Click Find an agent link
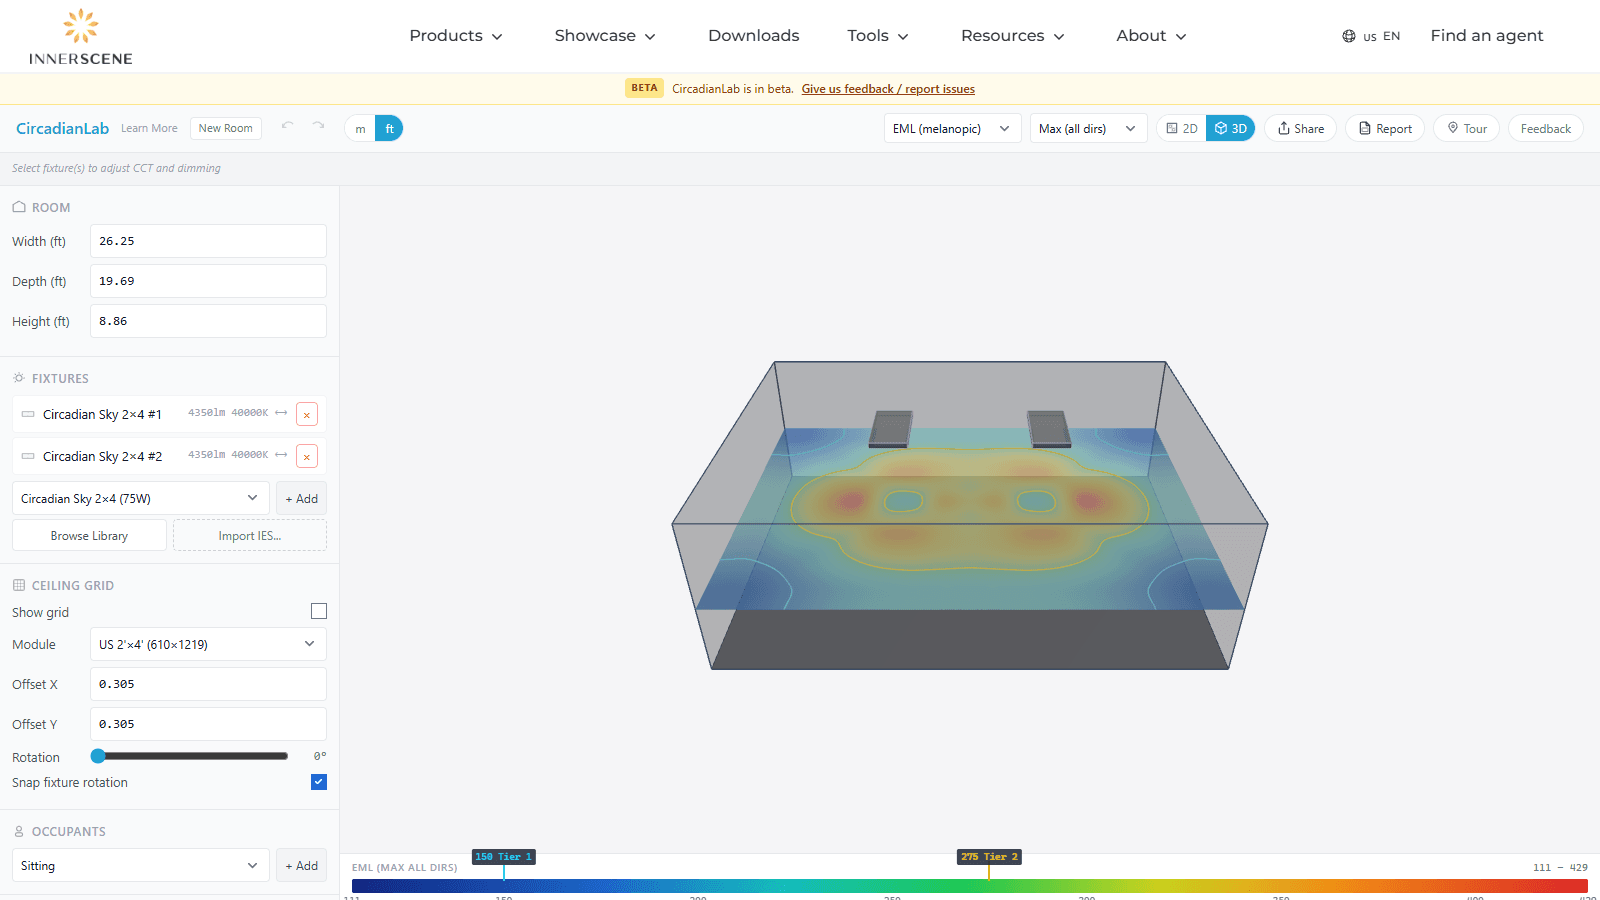Image resolution: width=1600 pixels, height=900 pixels. (1487, 36)
